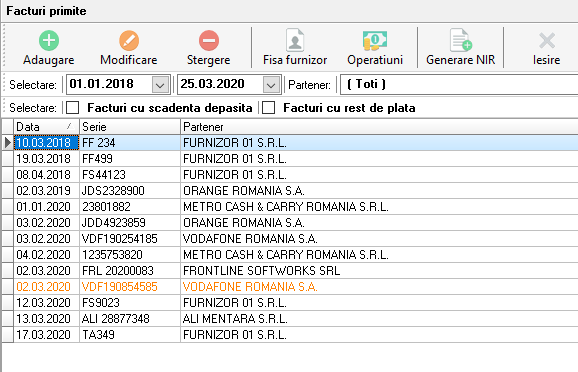Click the orange Modificare pencil icon
578x372 pixels.
point(129,40)
